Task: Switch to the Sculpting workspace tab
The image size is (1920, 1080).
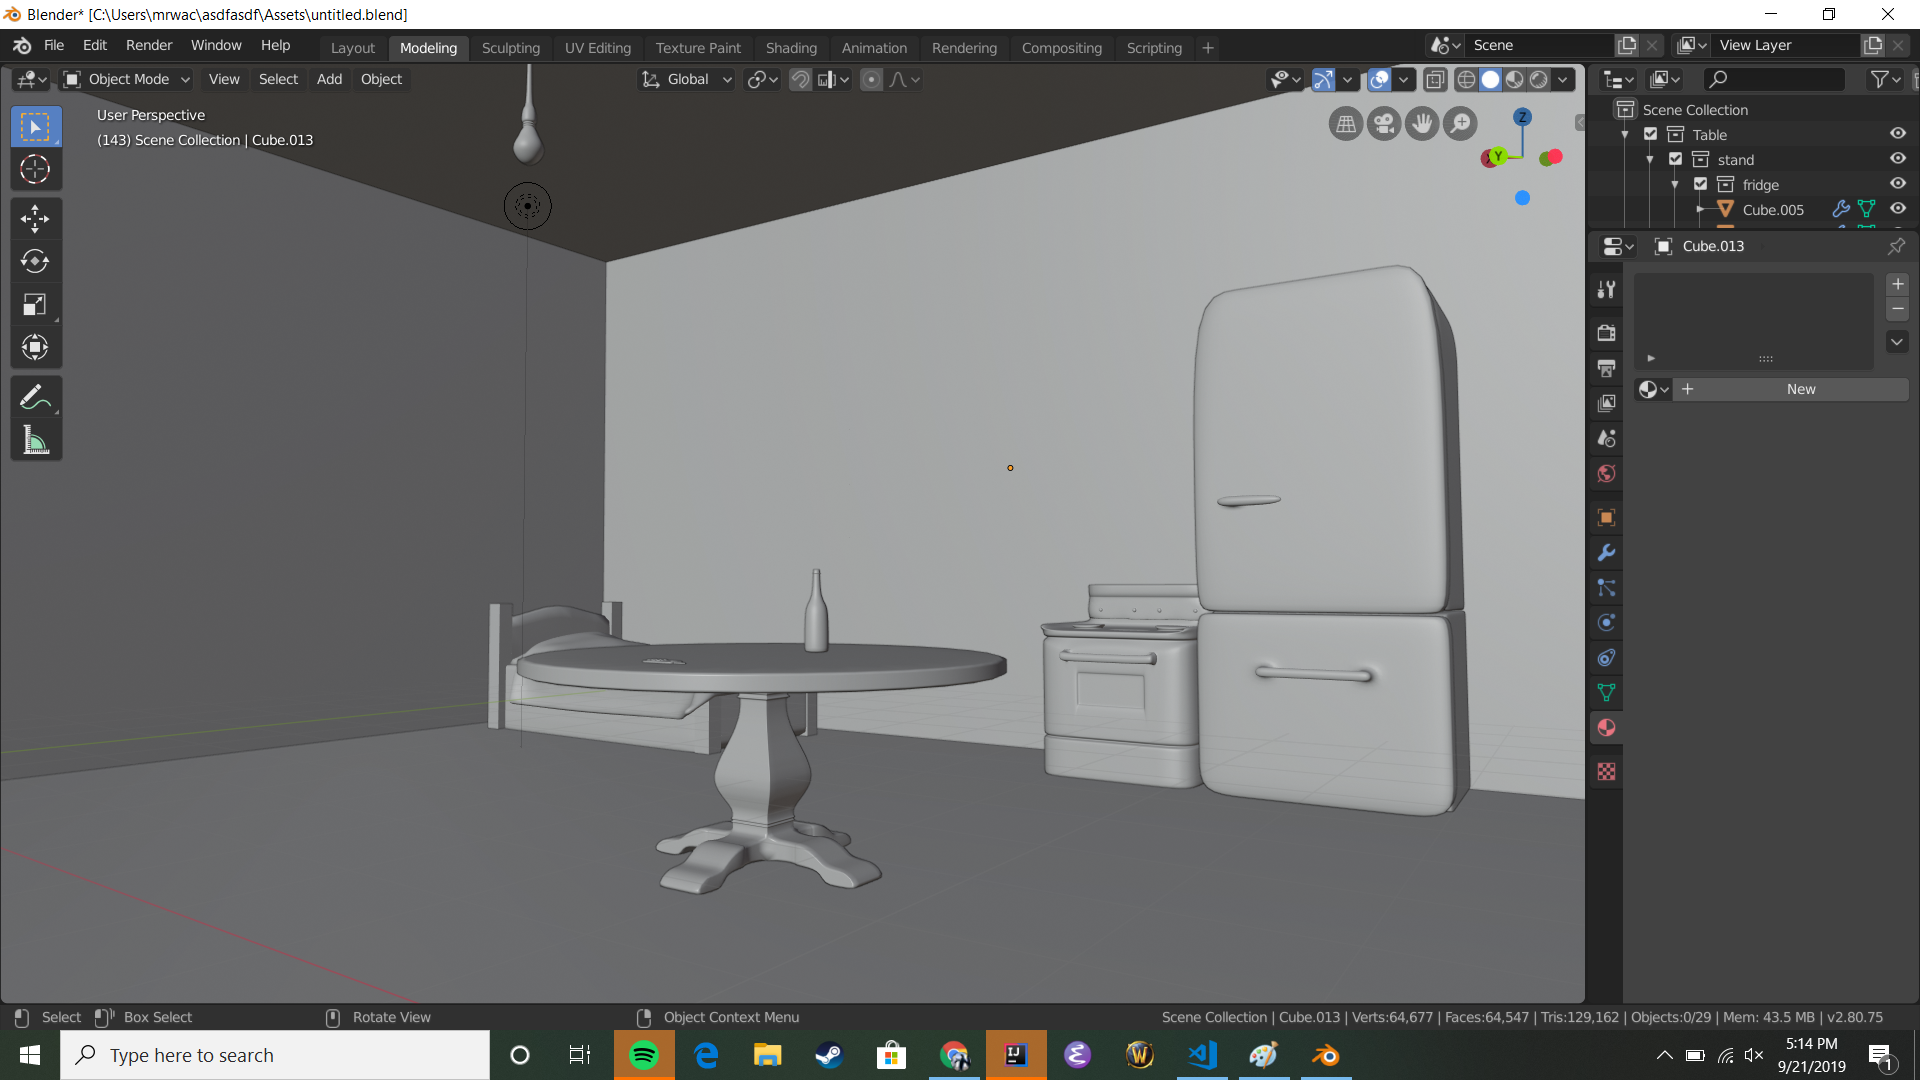Action: click(510, 47)
